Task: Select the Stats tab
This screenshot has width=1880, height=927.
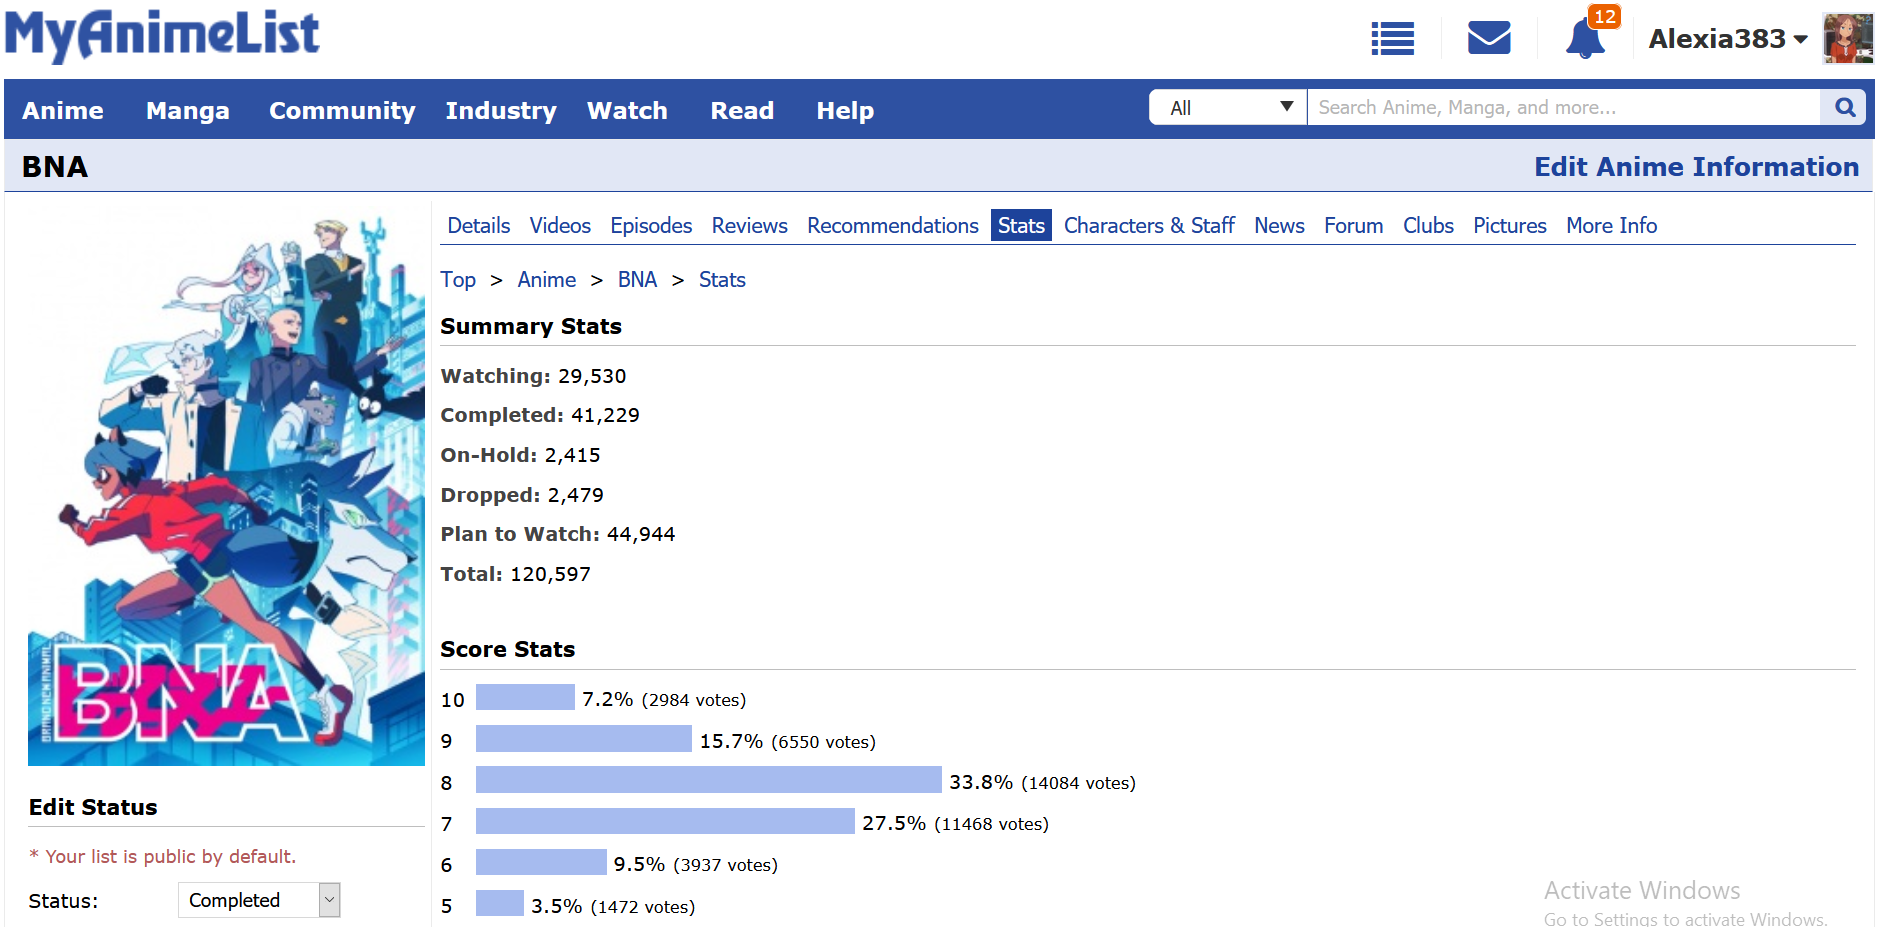Action: click(1021, 225)
